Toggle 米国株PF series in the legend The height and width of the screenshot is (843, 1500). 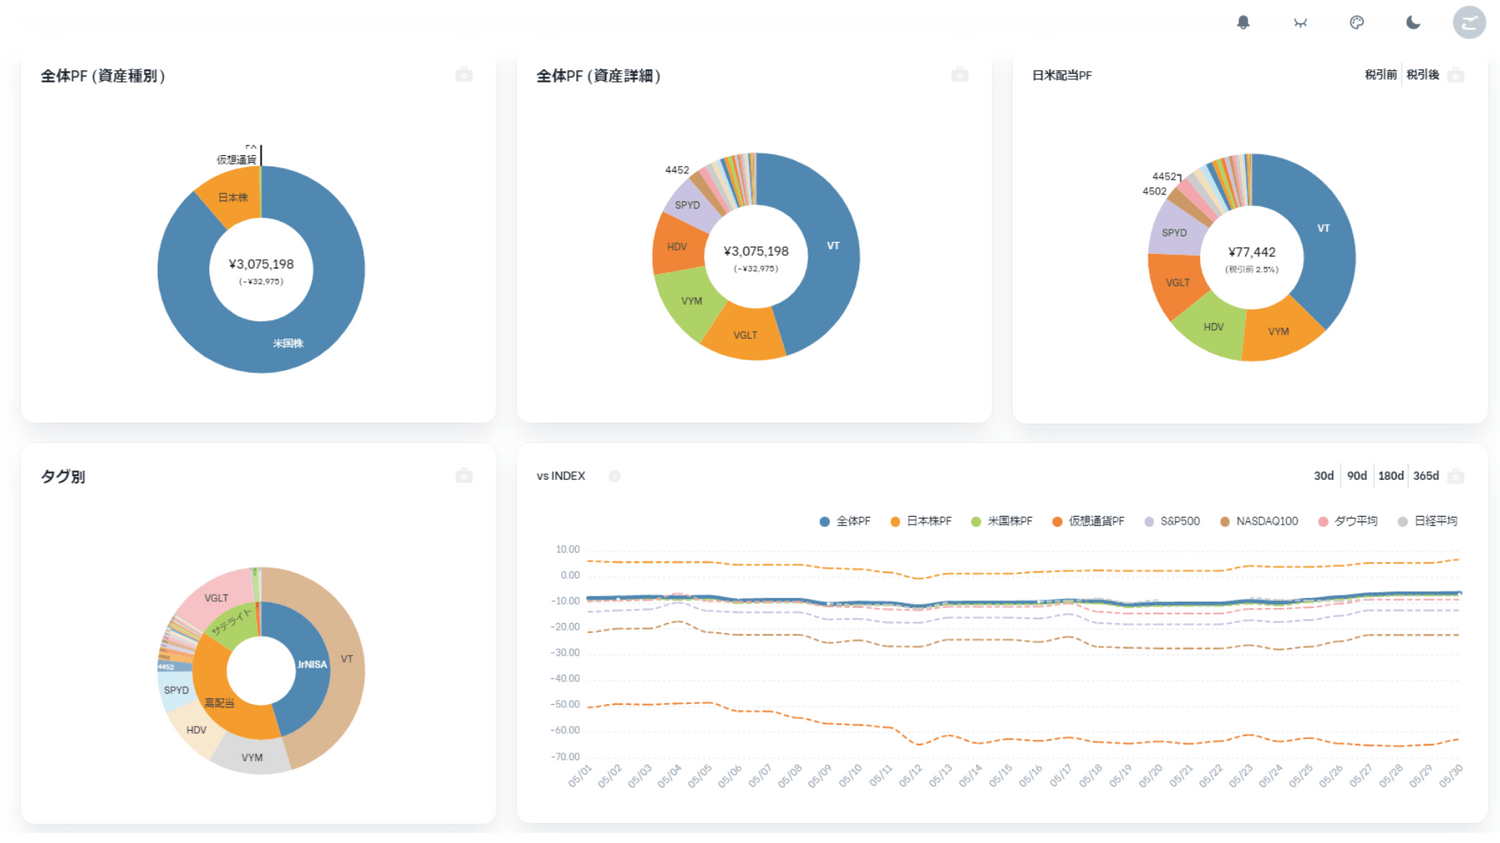[x=1002, y=521]
